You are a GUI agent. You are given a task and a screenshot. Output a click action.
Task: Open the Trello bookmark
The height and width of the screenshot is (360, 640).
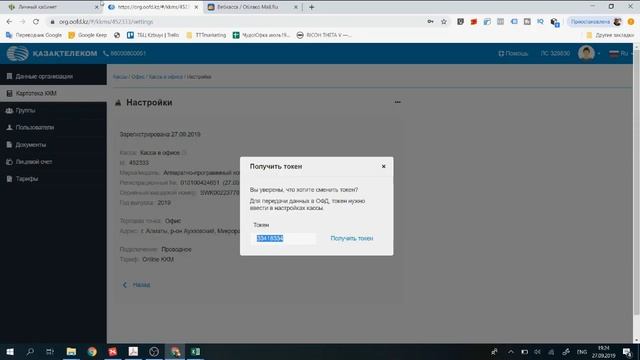(x=153, y=35)
